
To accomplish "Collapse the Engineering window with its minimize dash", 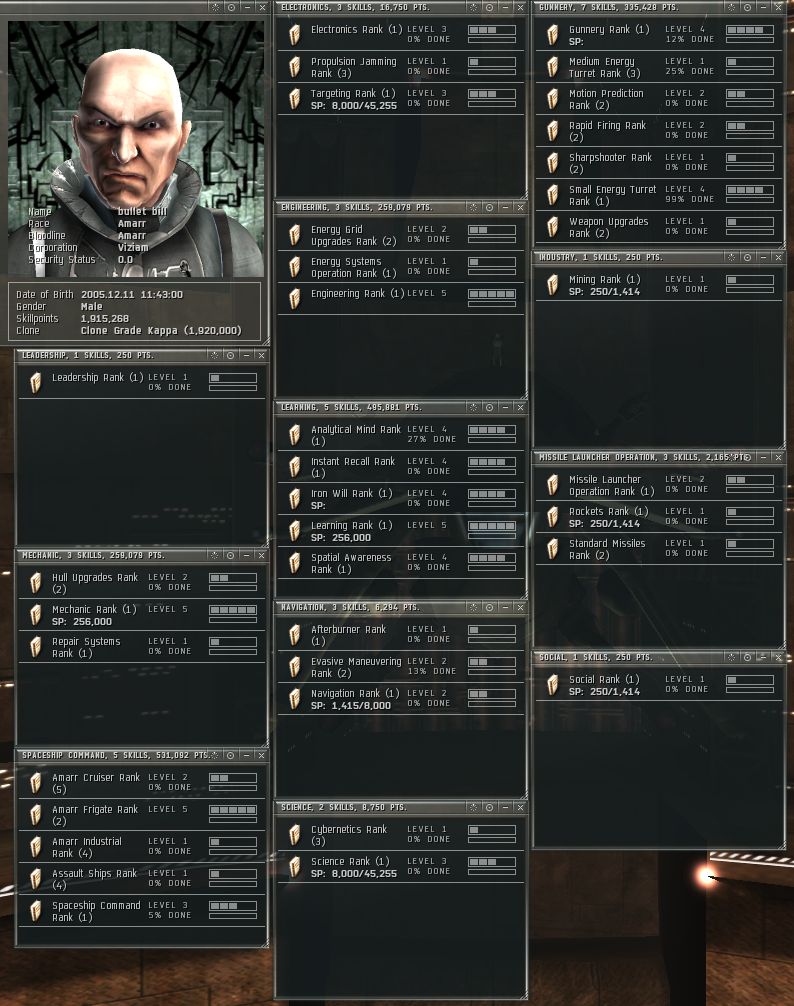I will pyautogui.click(x=505, y=207).
